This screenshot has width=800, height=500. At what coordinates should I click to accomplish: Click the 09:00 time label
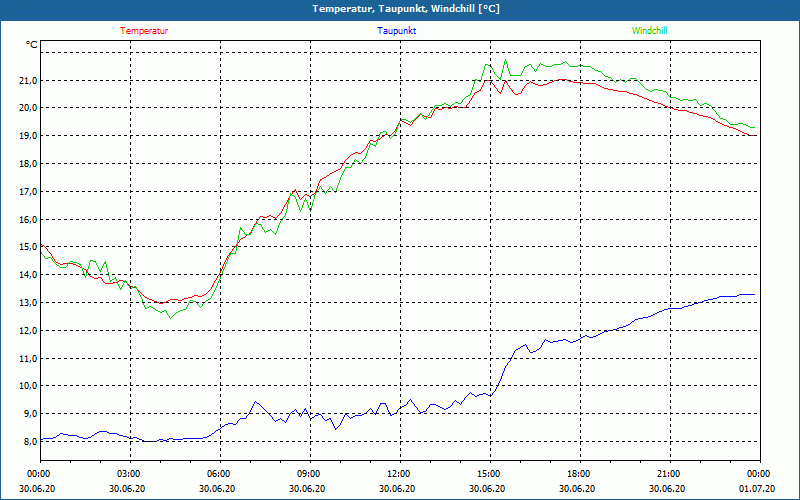point(310,474)
